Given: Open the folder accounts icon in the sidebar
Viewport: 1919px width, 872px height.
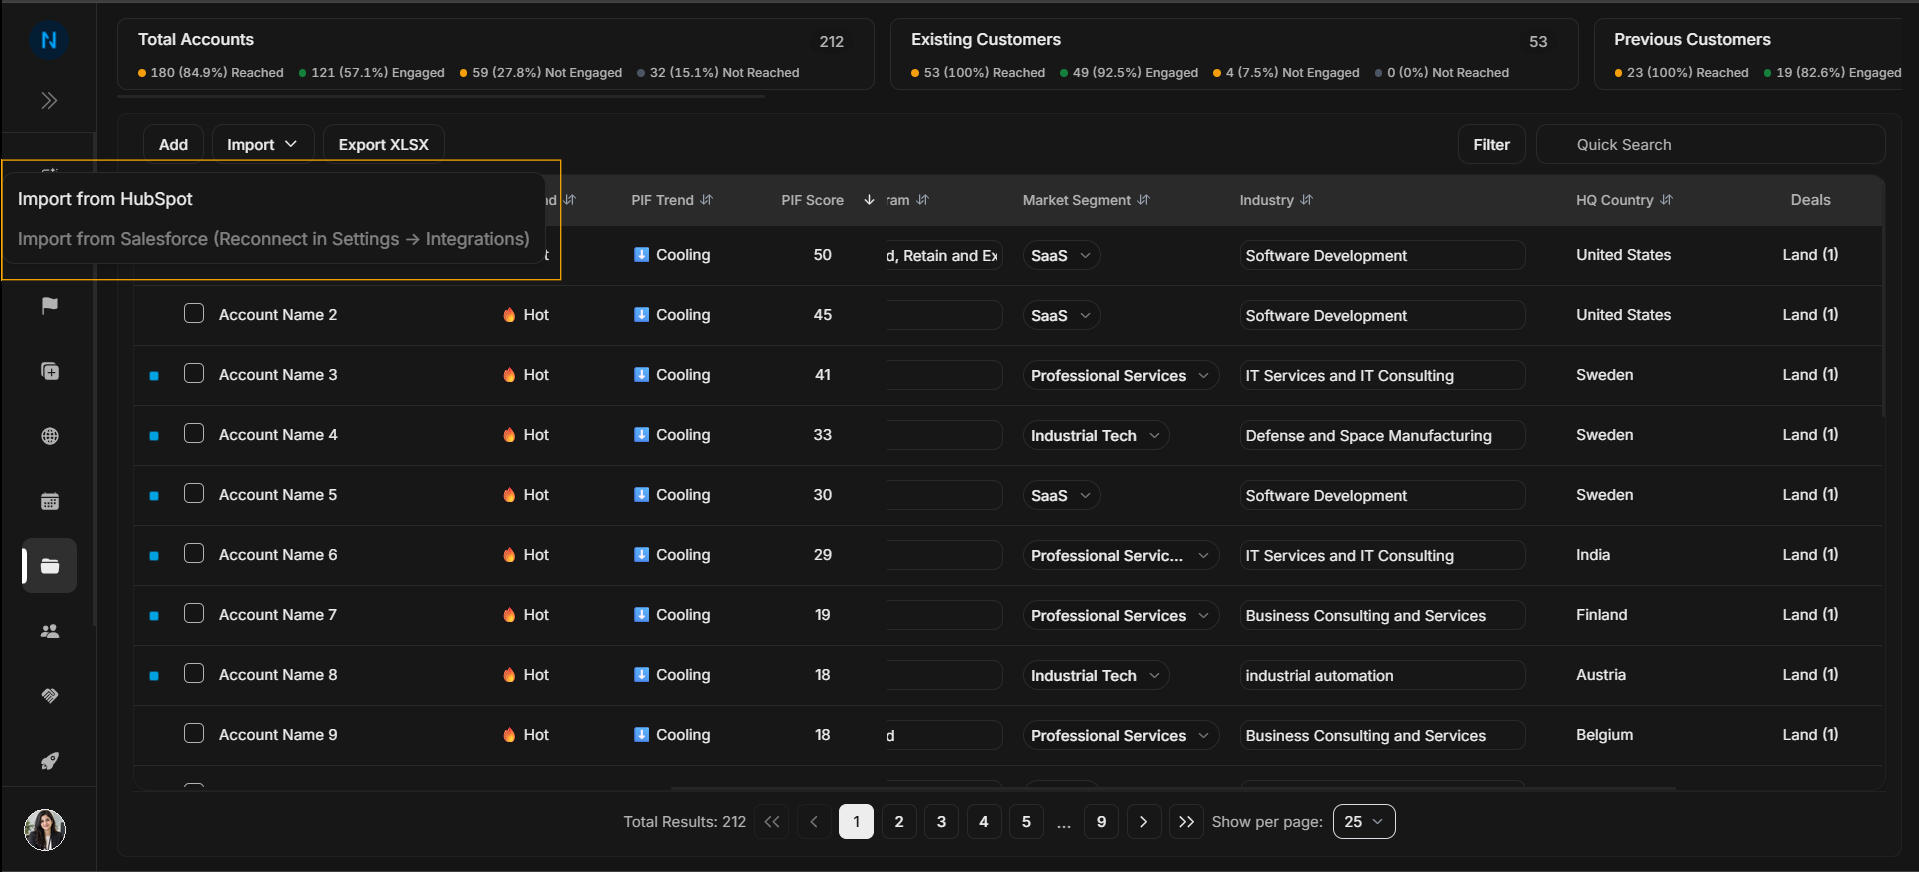Looking at the screenshot, I should [49, 566].
